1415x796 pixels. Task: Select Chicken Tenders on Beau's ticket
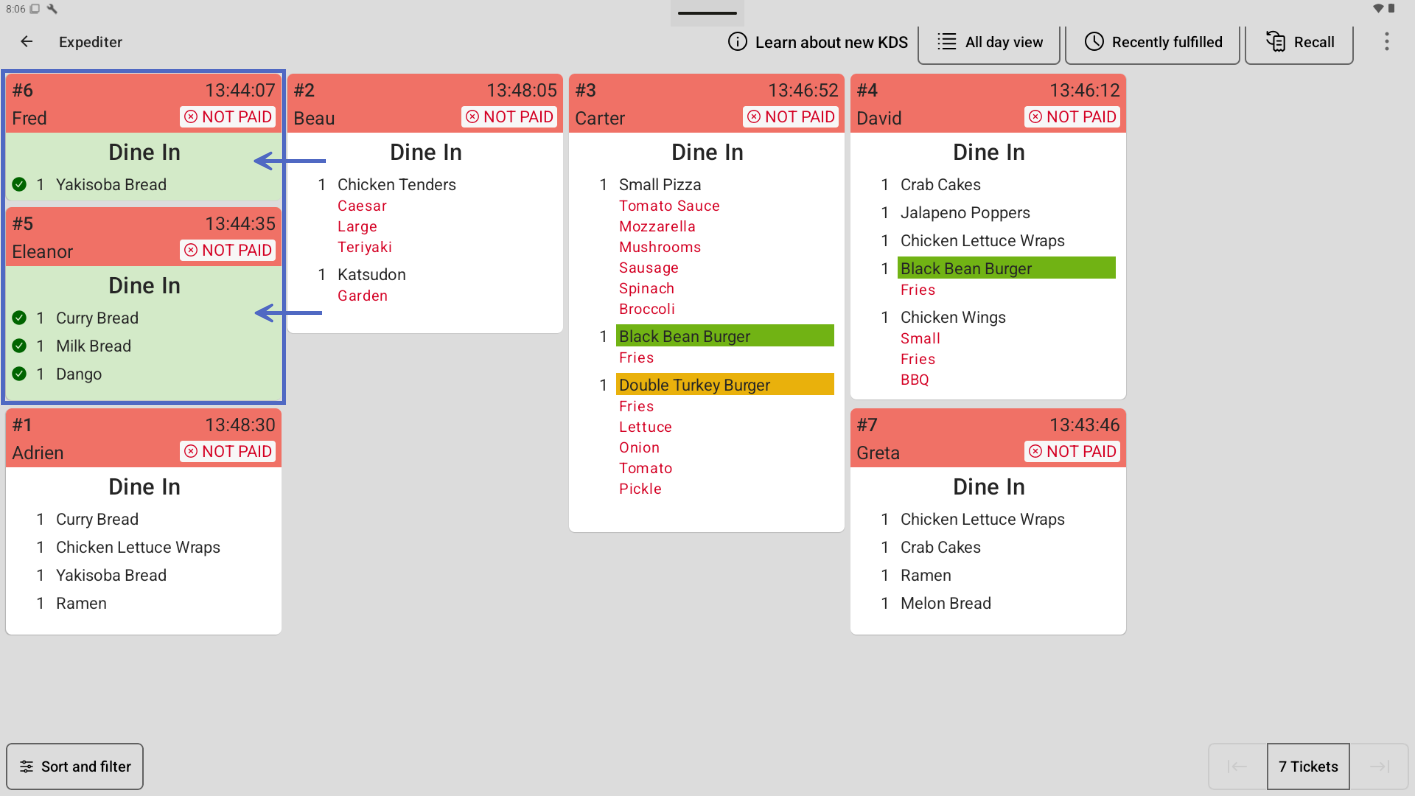[397, 185]
